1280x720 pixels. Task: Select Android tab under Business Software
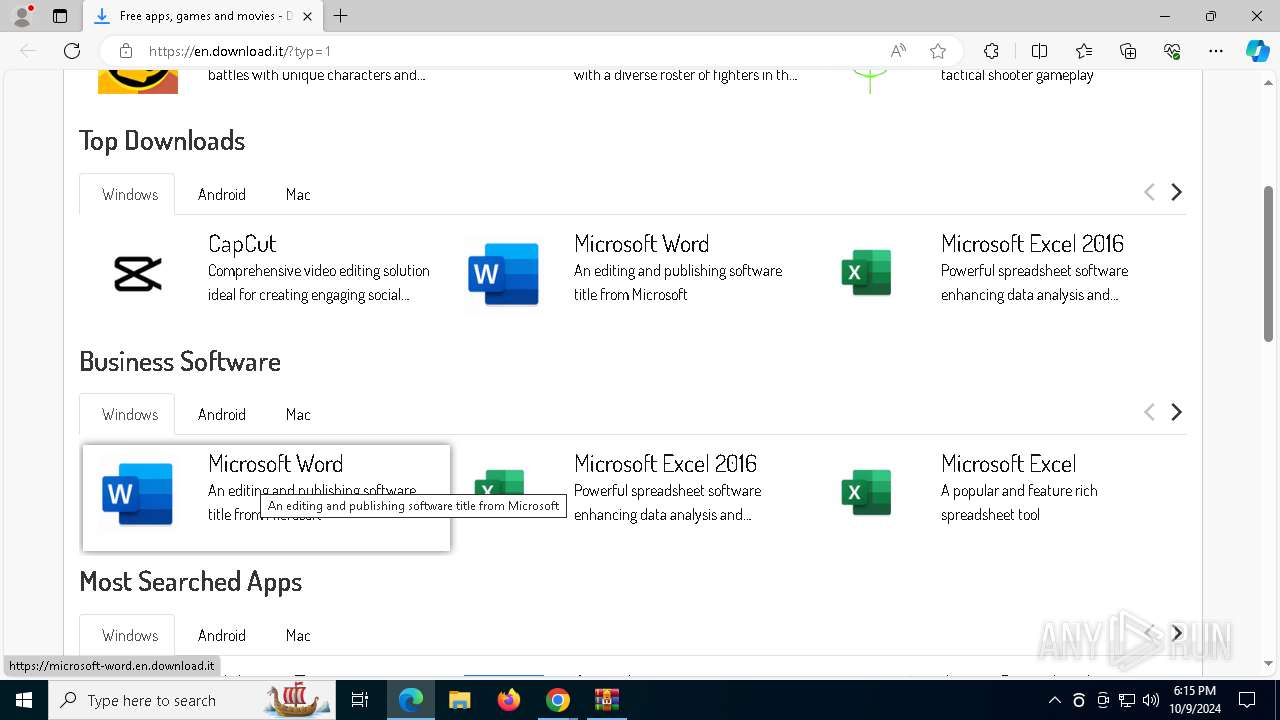point(222,414)
